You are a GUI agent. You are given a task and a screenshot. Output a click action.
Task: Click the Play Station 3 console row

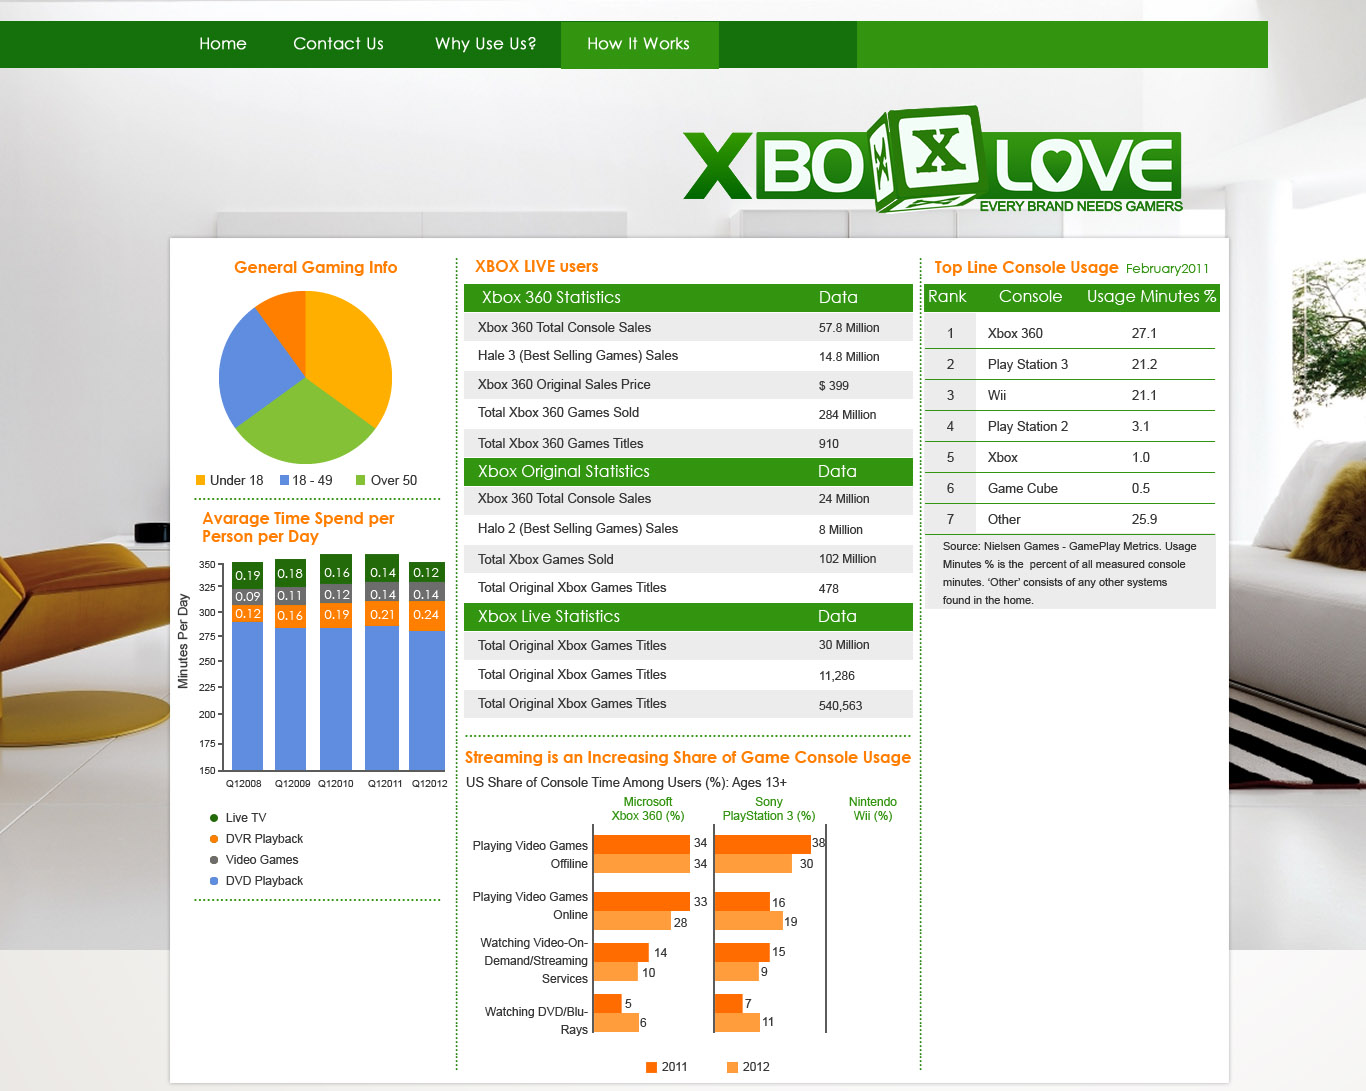(x=1069, y=364)
